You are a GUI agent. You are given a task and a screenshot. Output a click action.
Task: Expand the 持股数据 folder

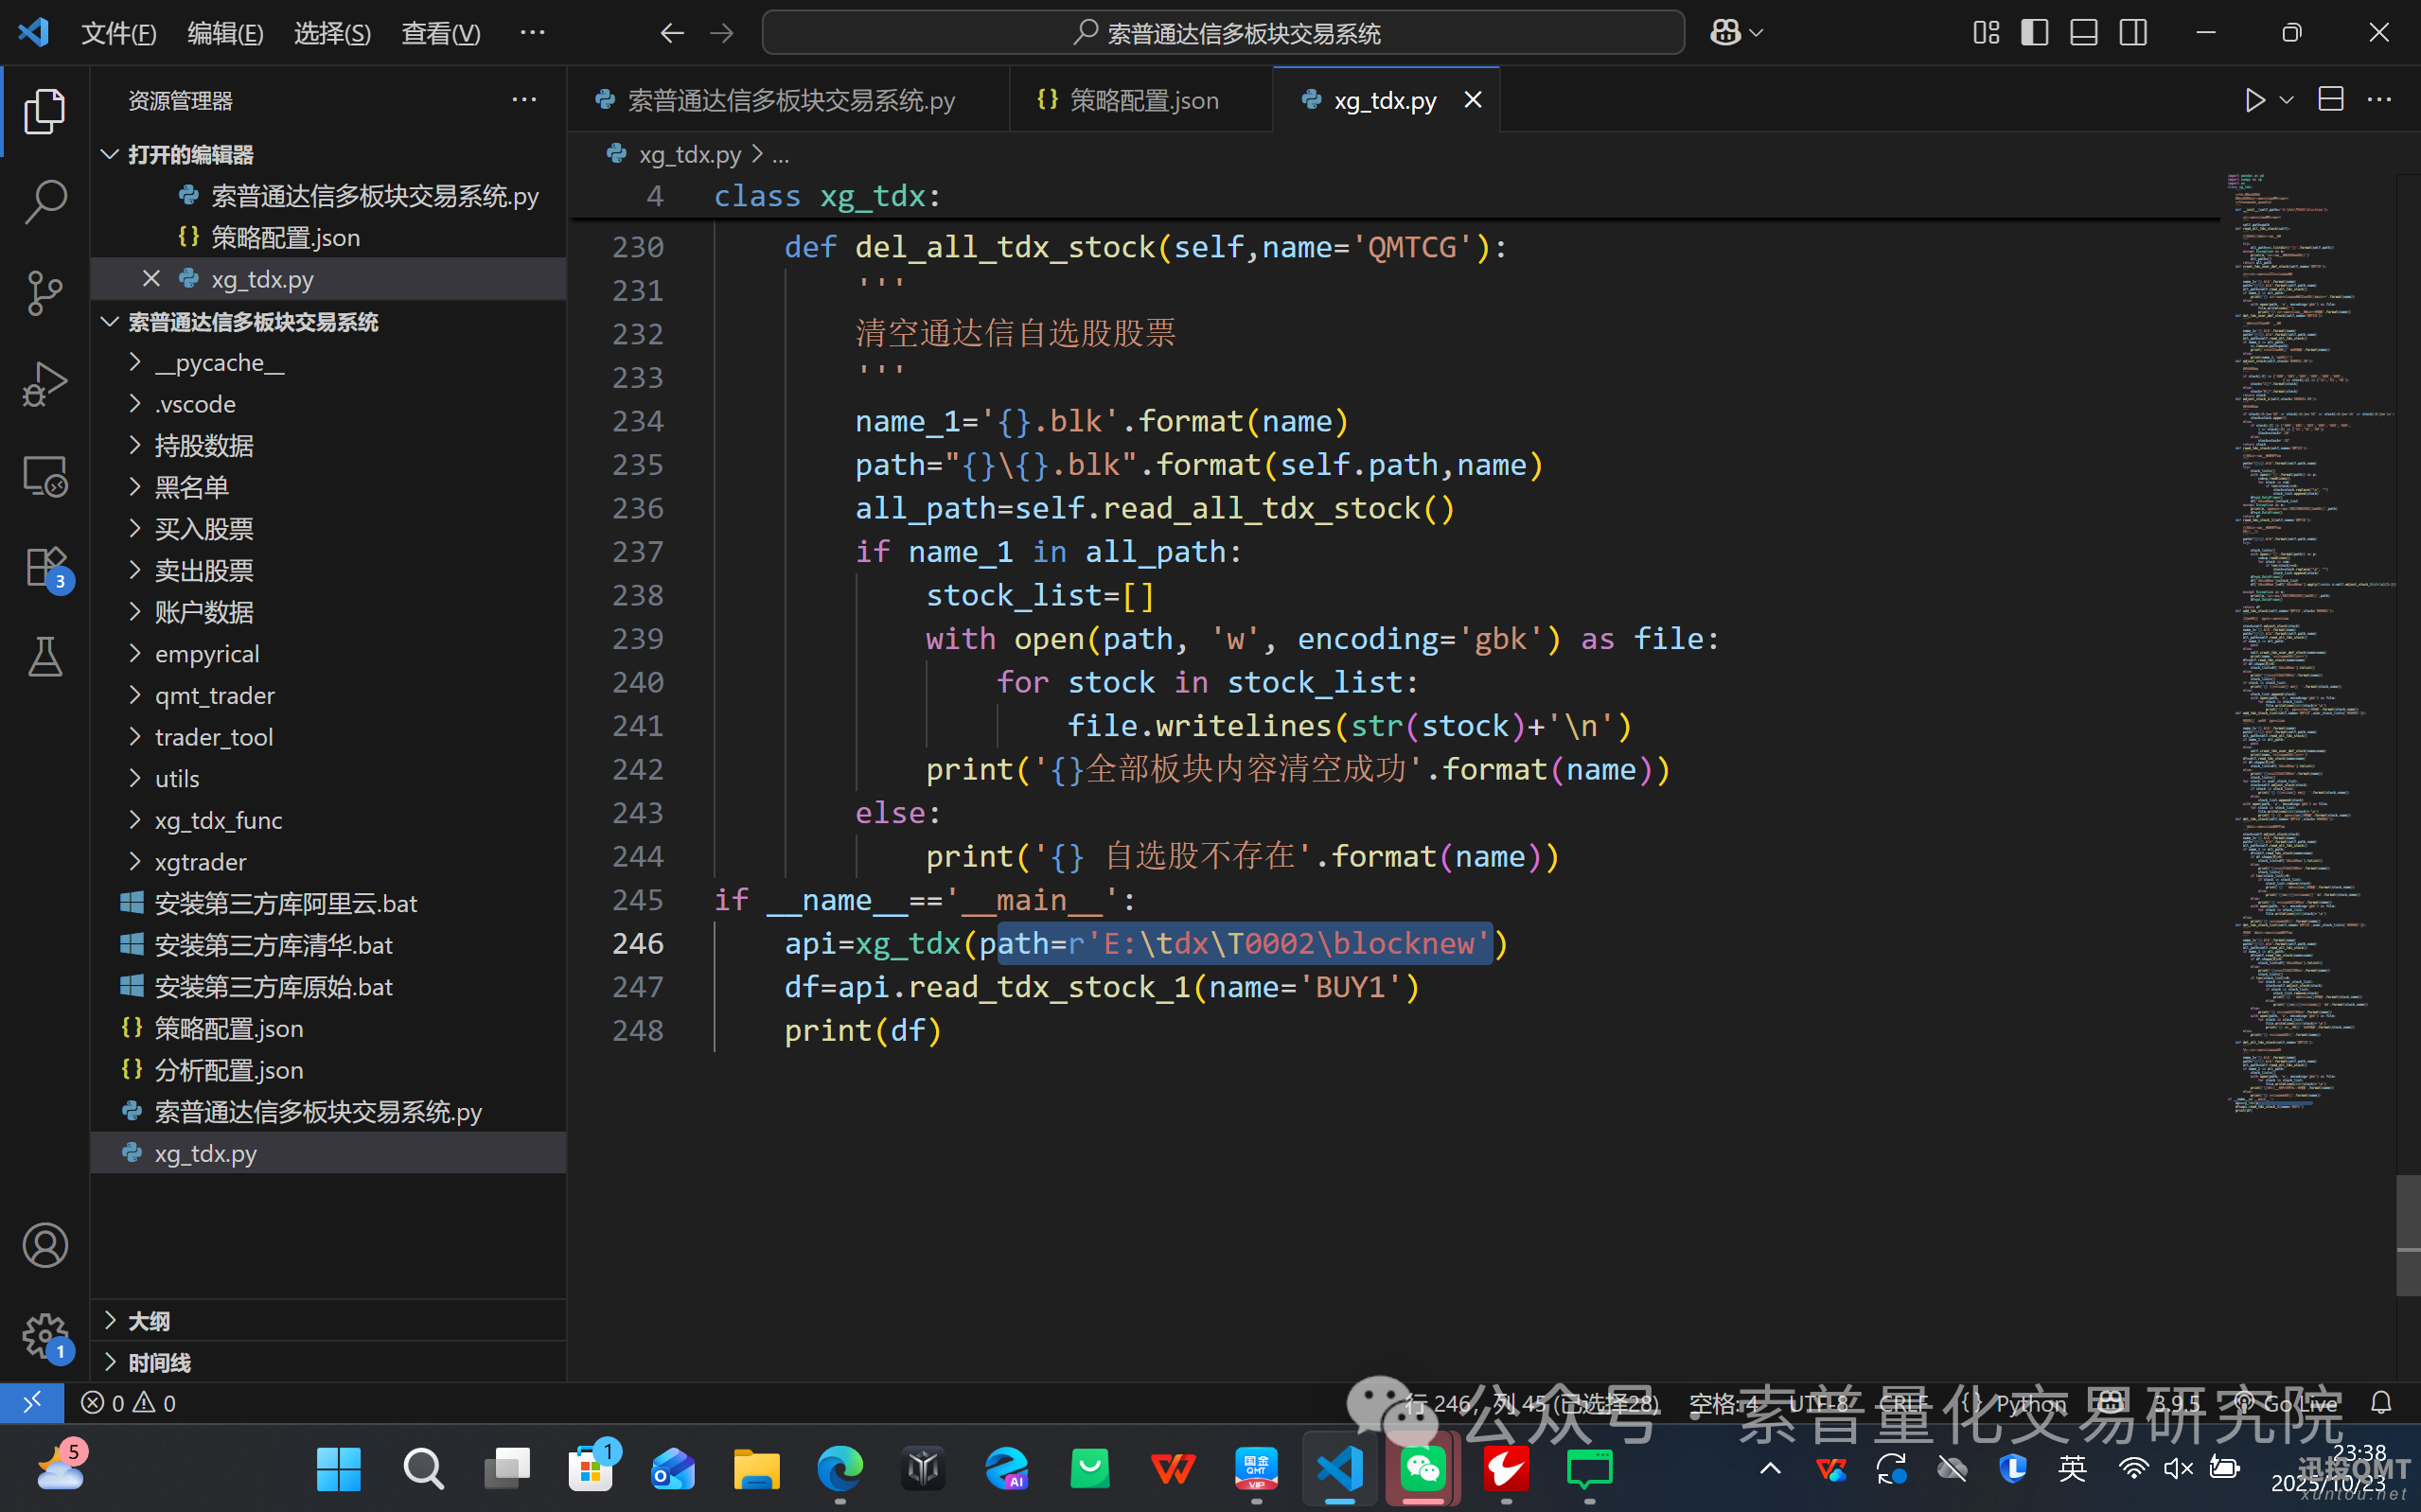pyautogui.click(x=204, y=445)
